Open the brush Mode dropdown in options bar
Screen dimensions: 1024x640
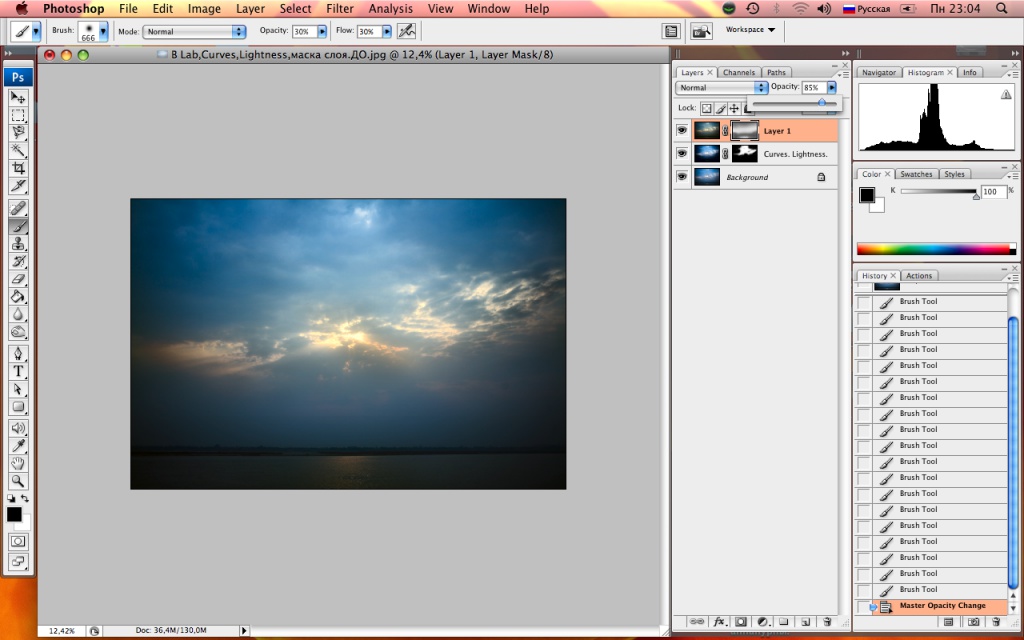[x=195, y=32]
